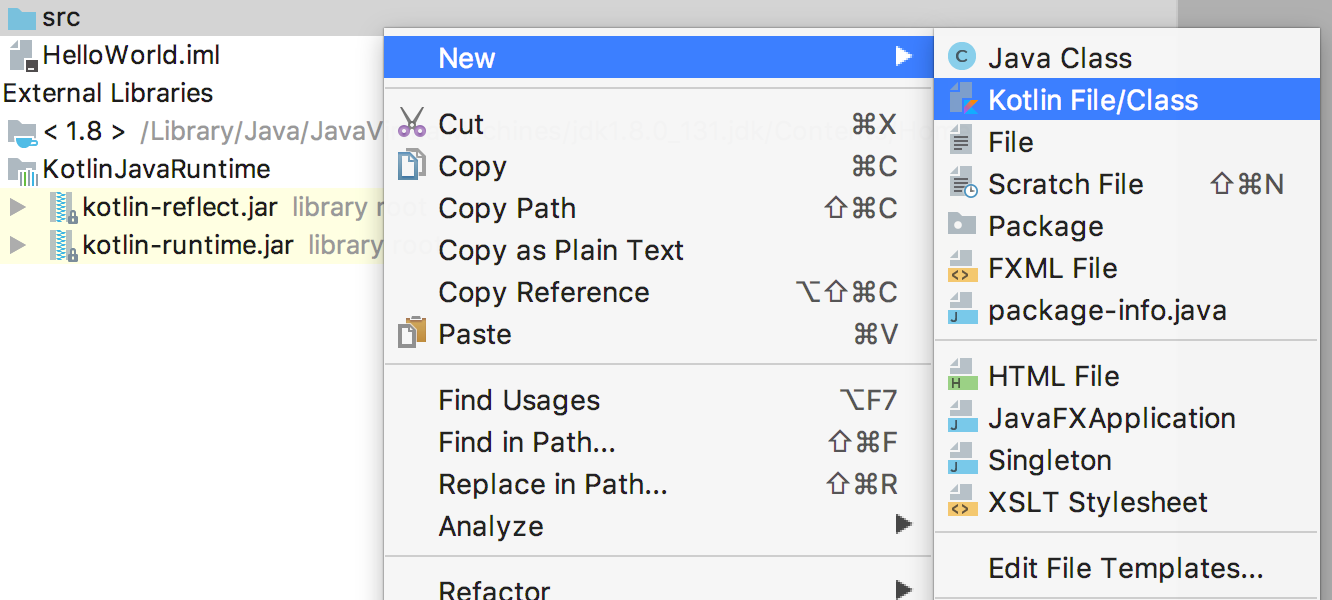Choose Find in Path option
This screenshot has width=1332, height=600.
click(x=515, y=442)
